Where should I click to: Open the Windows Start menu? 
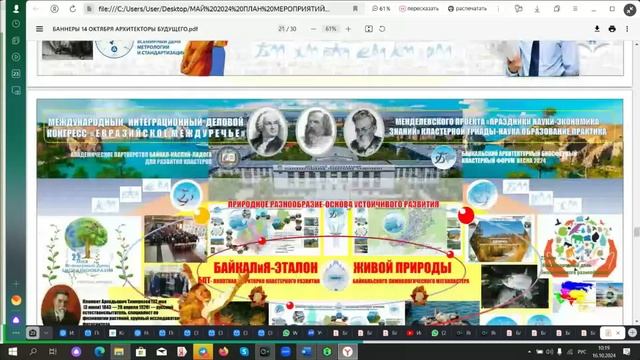pos(13,351)
